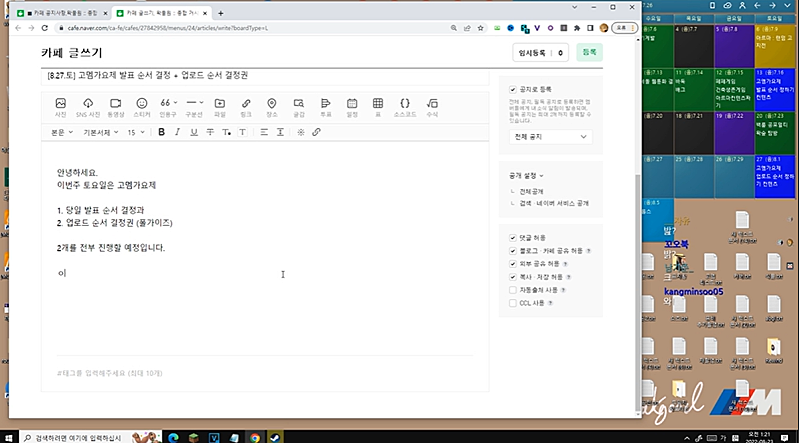Toggle 블로그·카페 공유 허용 checkbox
Viewport: 800px width, 443px height.
point(513,251)
